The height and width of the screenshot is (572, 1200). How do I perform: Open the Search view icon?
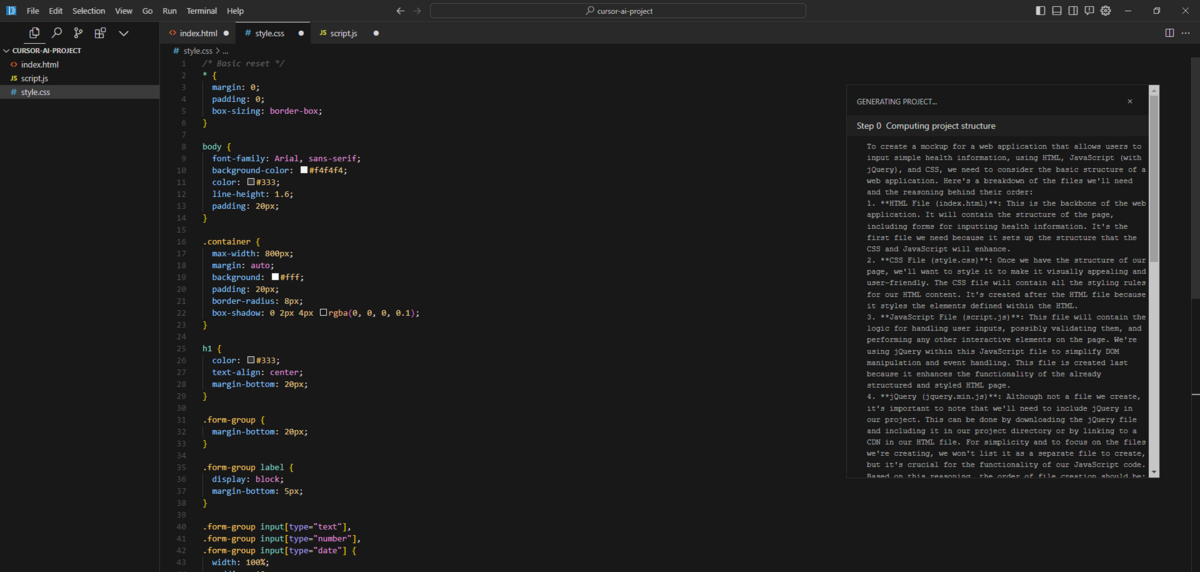pos(57,33)
